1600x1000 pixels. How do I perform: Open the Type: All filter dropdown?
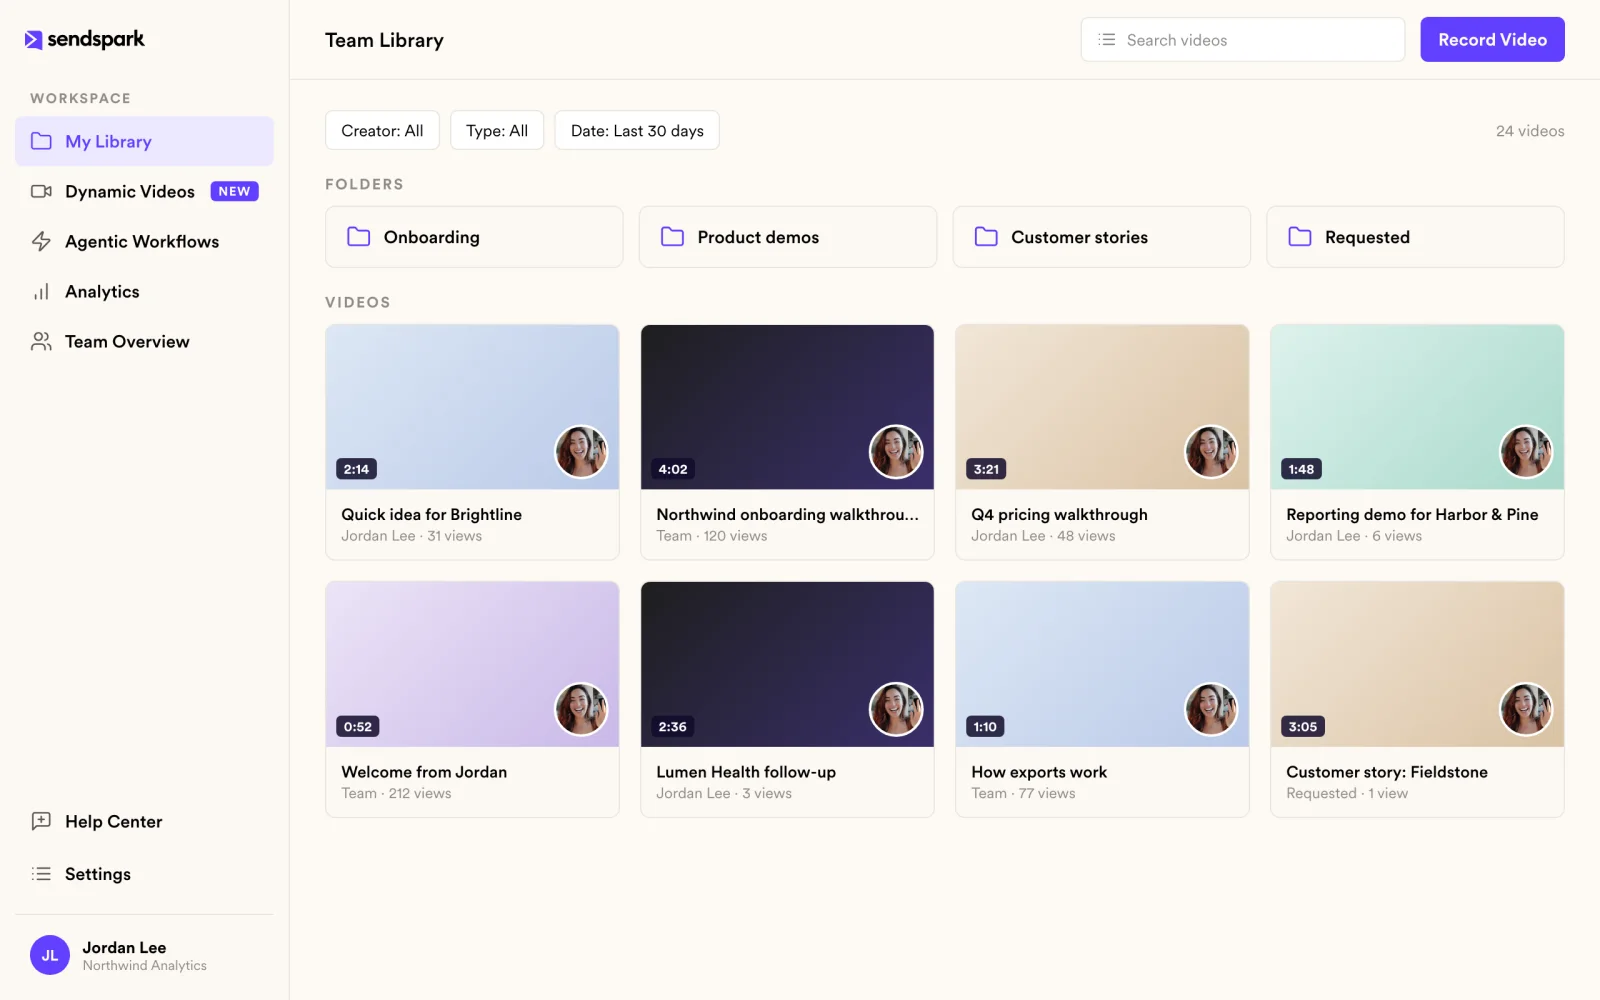(x=497, y=130)
